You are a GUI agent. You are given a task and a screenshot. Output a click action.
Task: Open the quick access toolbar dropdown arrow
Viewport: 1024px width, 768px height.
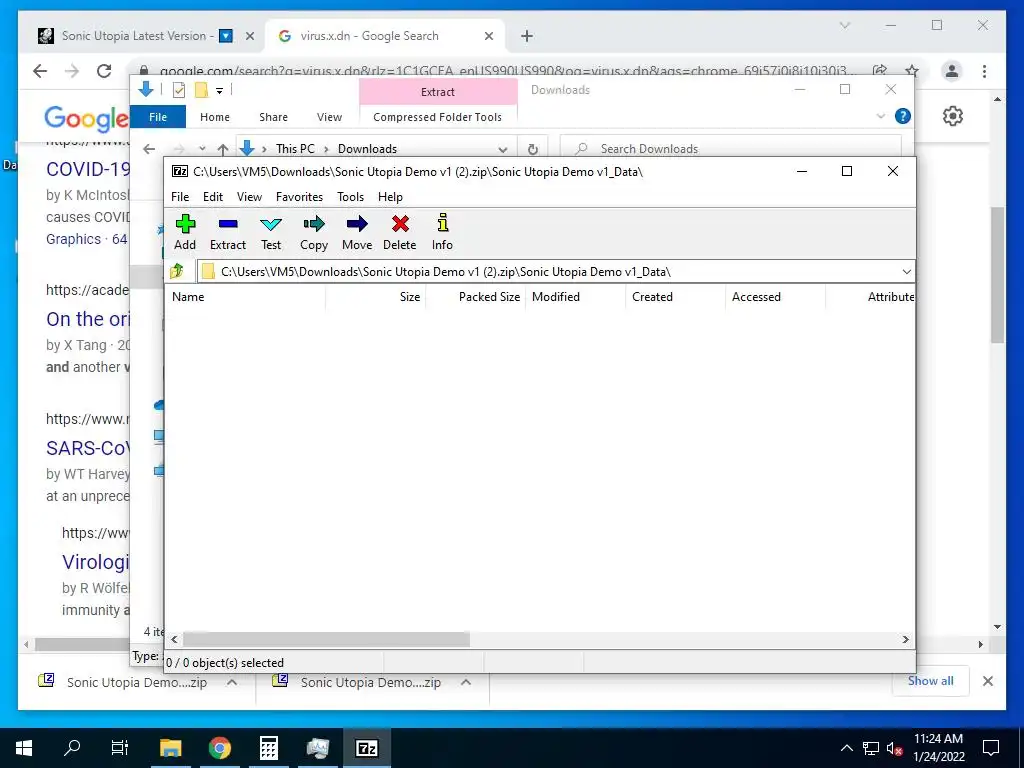[219, 91]
